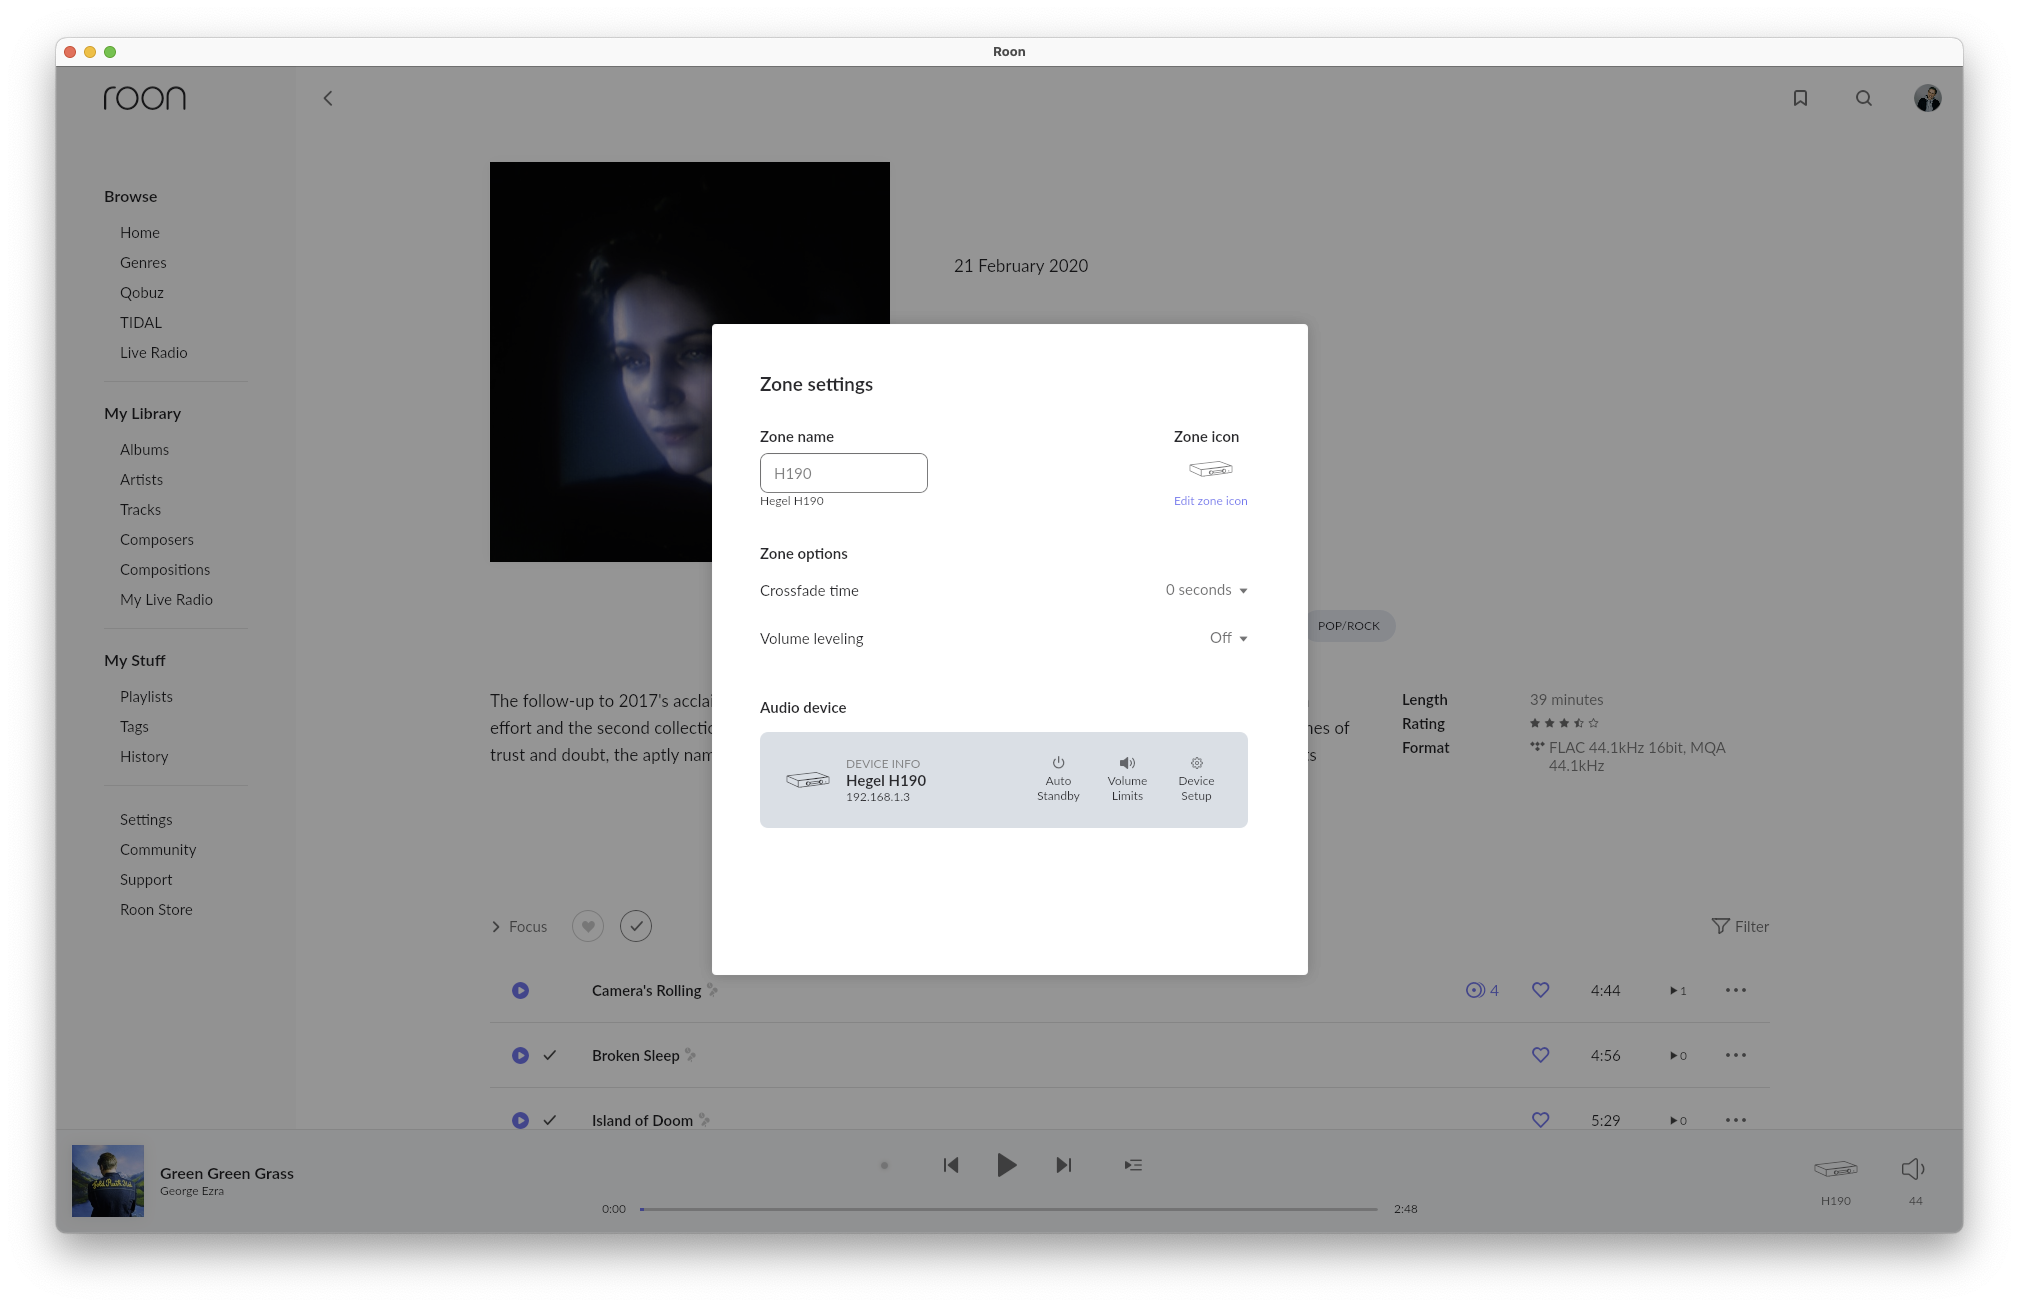
Task: Open Community in sidebar
Action: [x=158, y=849]
